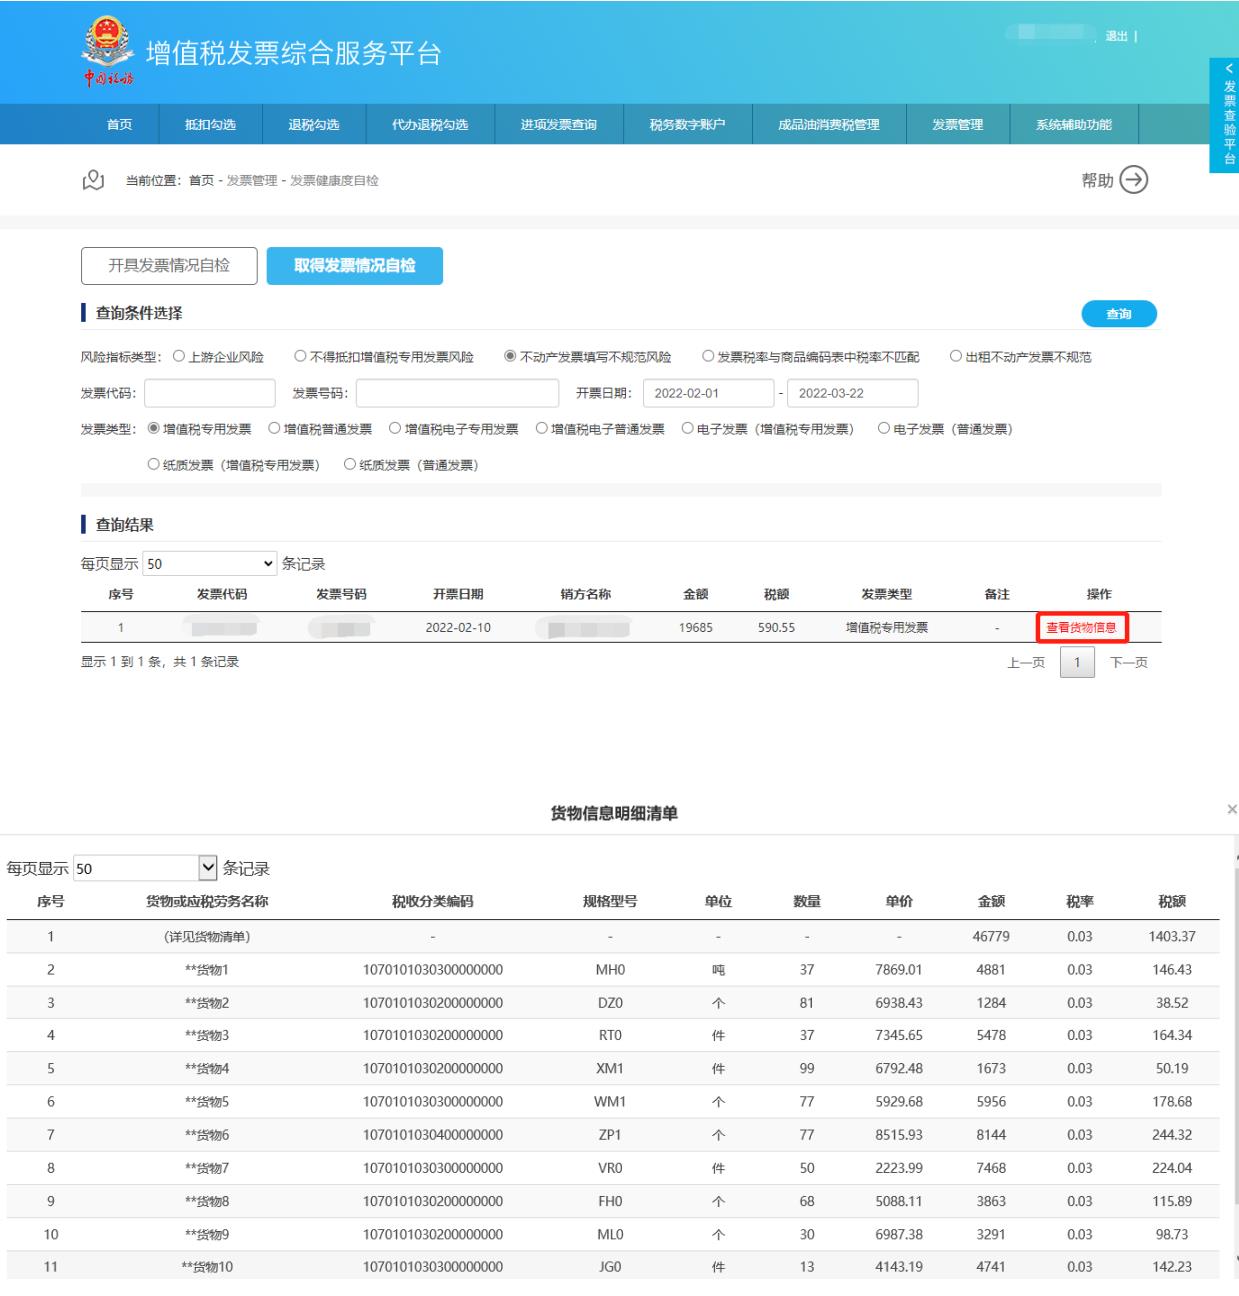Screen dimensions: 1239x1296
Task: Open the goods list per-page dropdown
Action: pyautogui.click(x=145, y=868)
